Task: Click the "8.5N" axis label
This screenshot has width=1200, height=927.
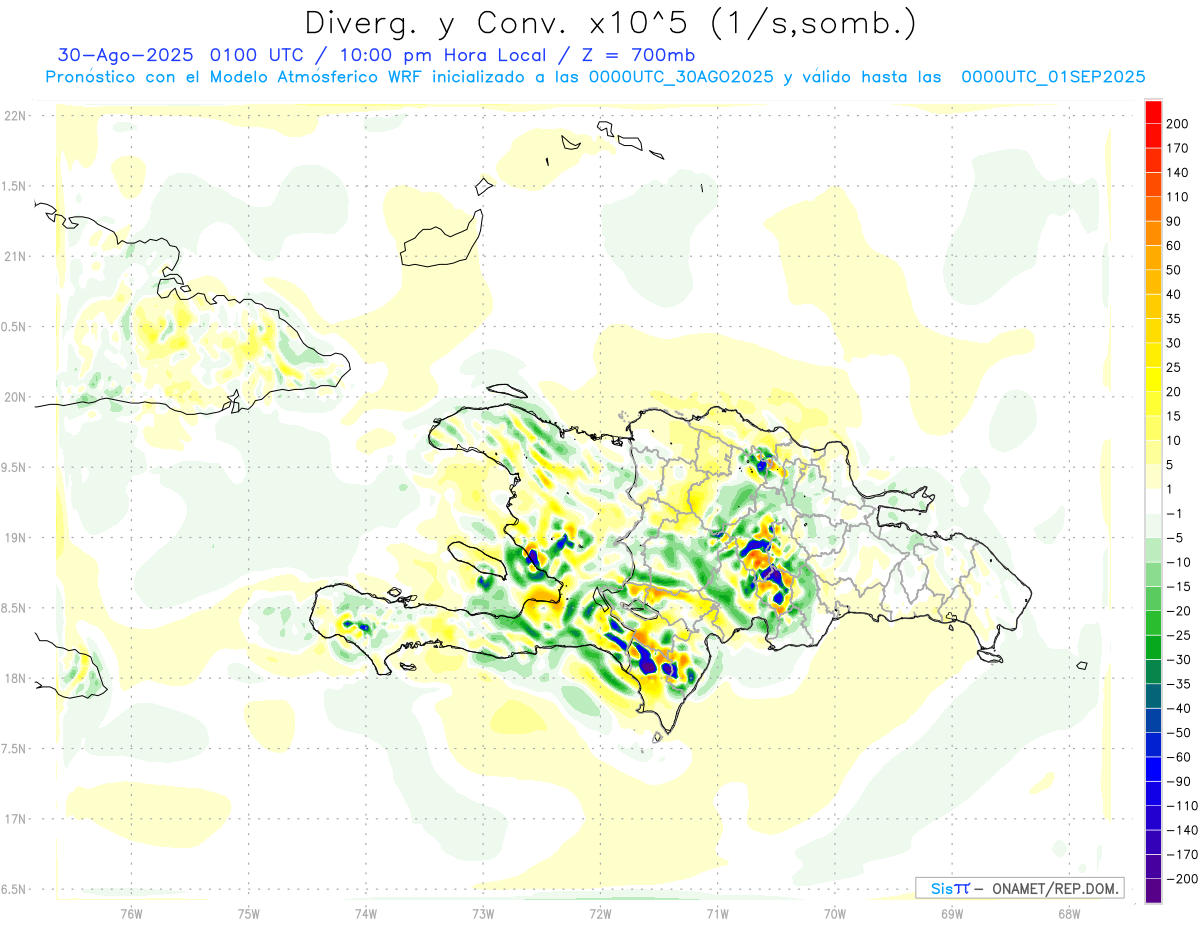Action: pyautogui.click(x=15, y=608)
